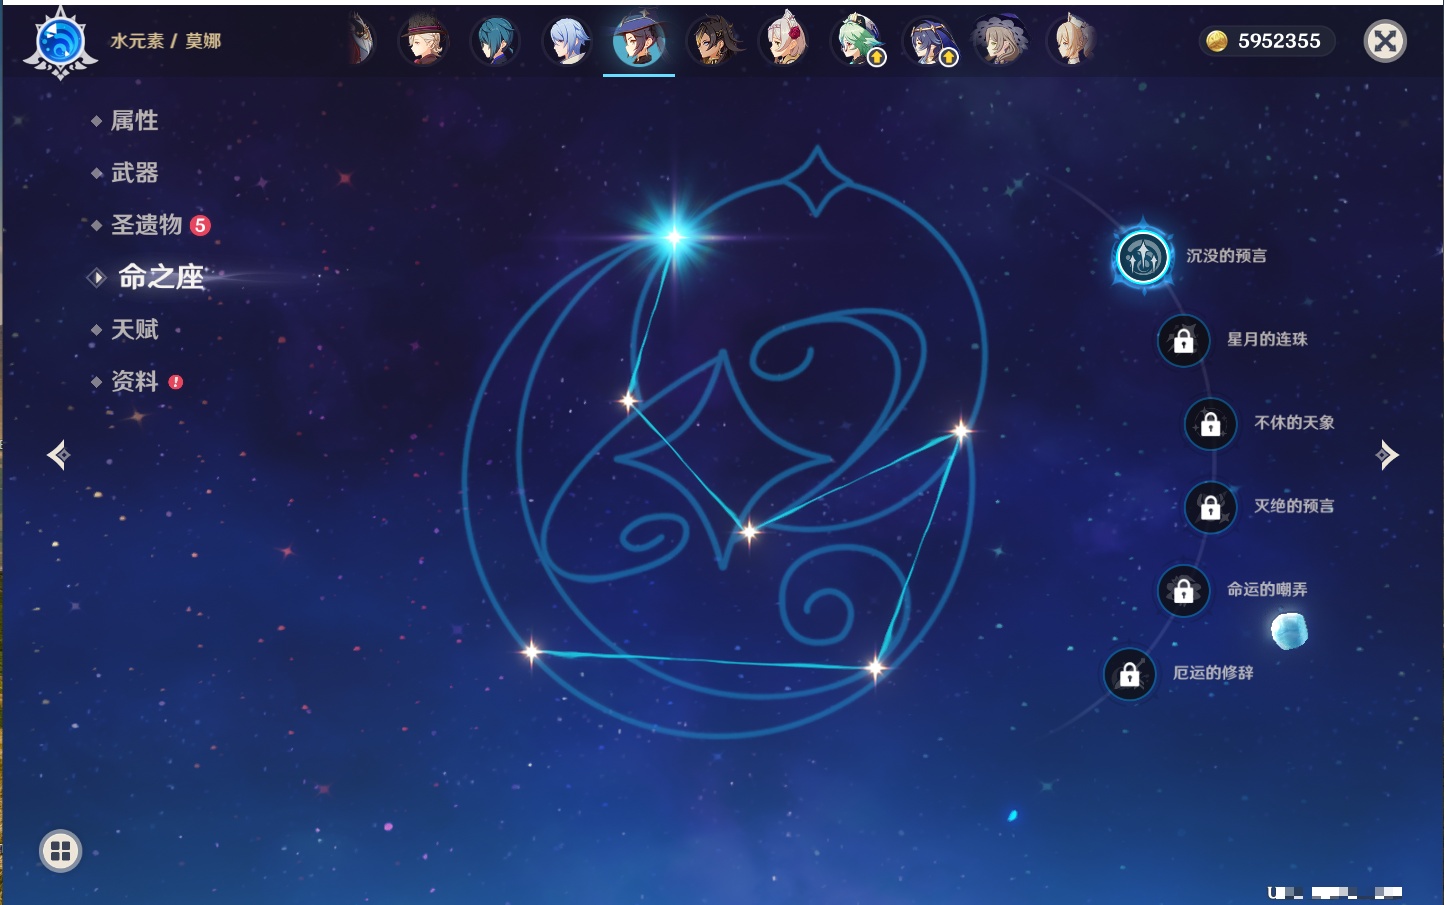The height and width of the screenshot is (905, 1444).
Task: Go to next character with right arrow
Action: (x=1387, y=455)
